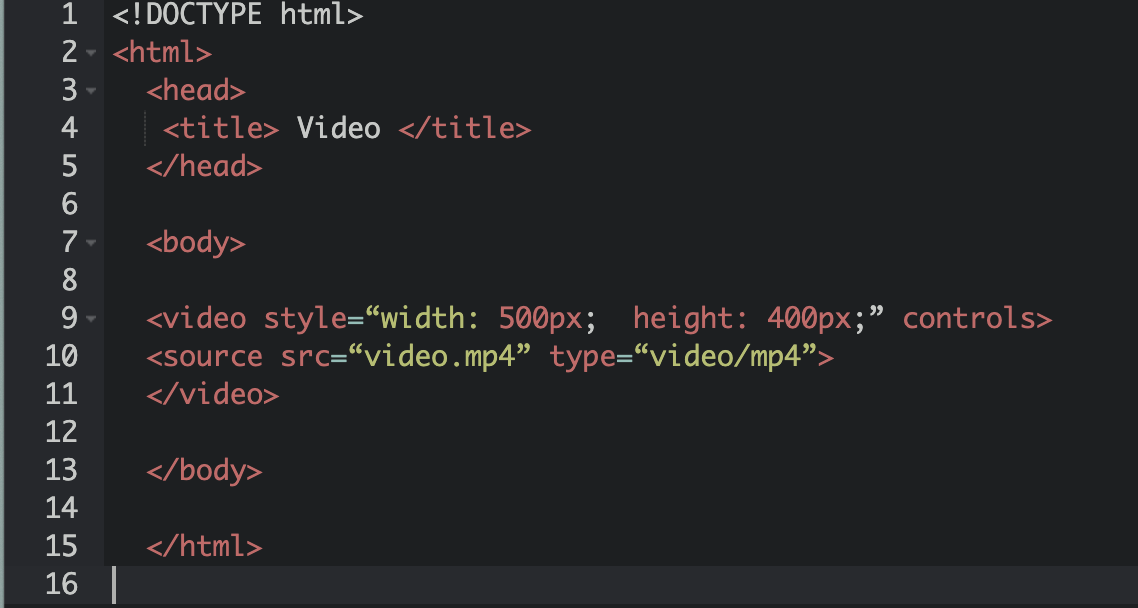Place cursor in the word Video in title
This screenshot has width=1138, height=608.
[x=338, y=129]
